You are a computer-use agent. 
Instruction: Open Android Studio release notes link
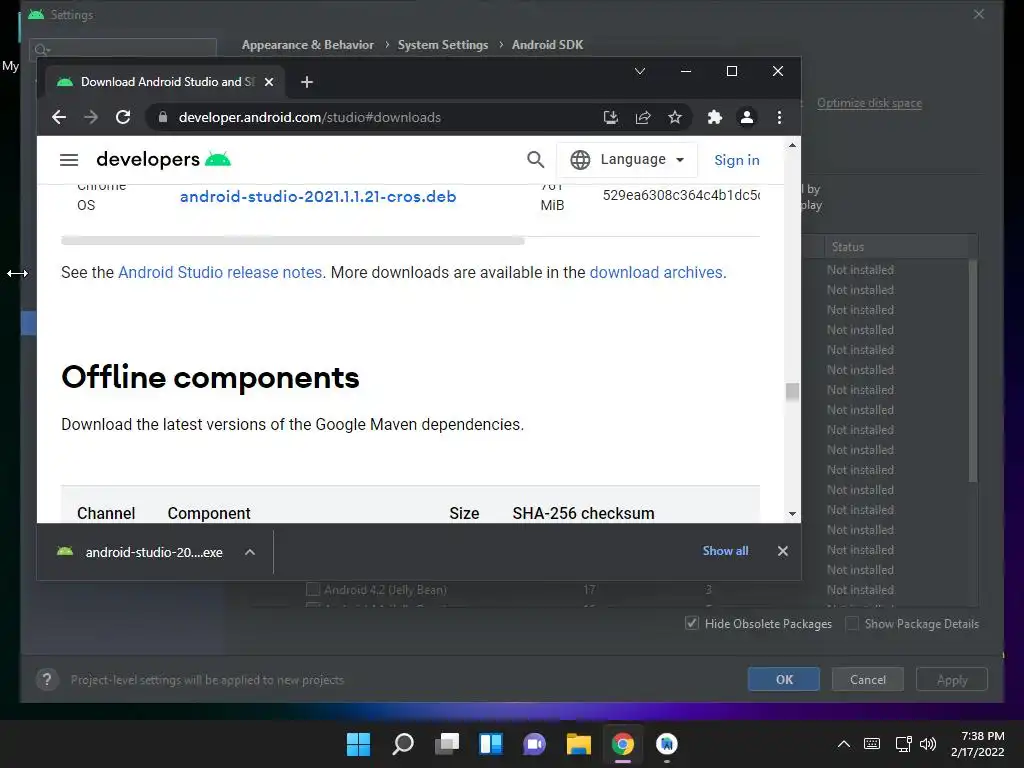[x=220, y=272]
